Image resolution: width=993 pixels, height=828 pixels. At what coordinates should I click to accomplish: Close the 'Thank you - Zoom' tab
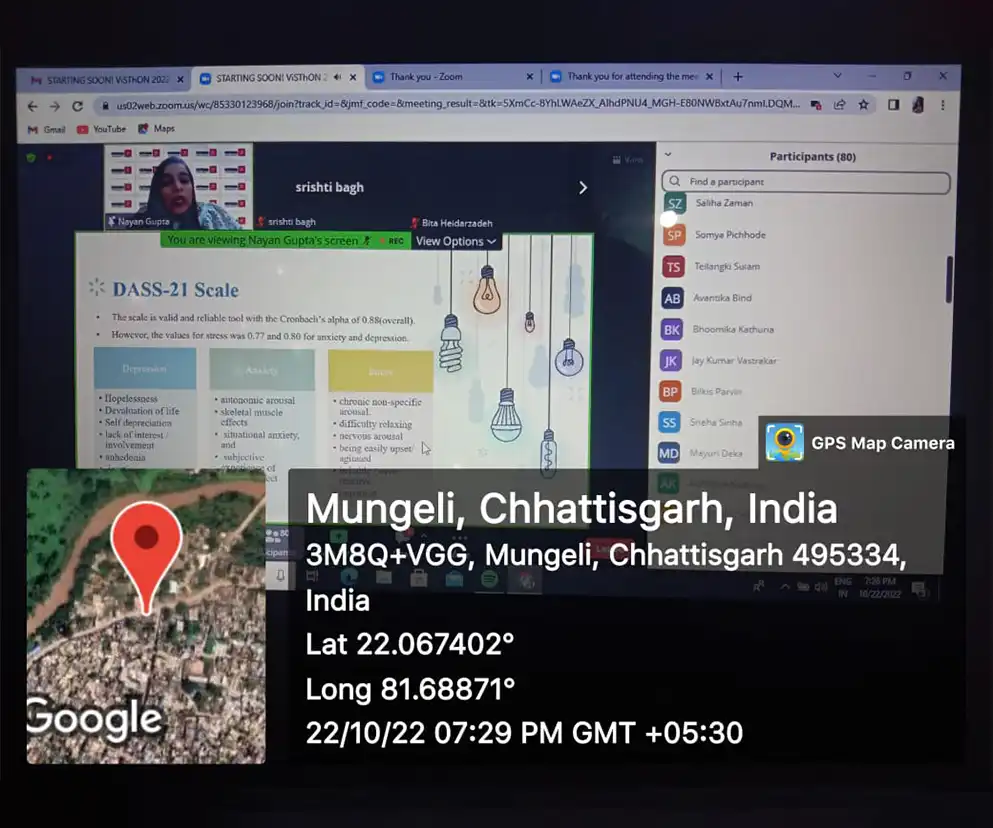pyautogui.click(x=530, y=77)
